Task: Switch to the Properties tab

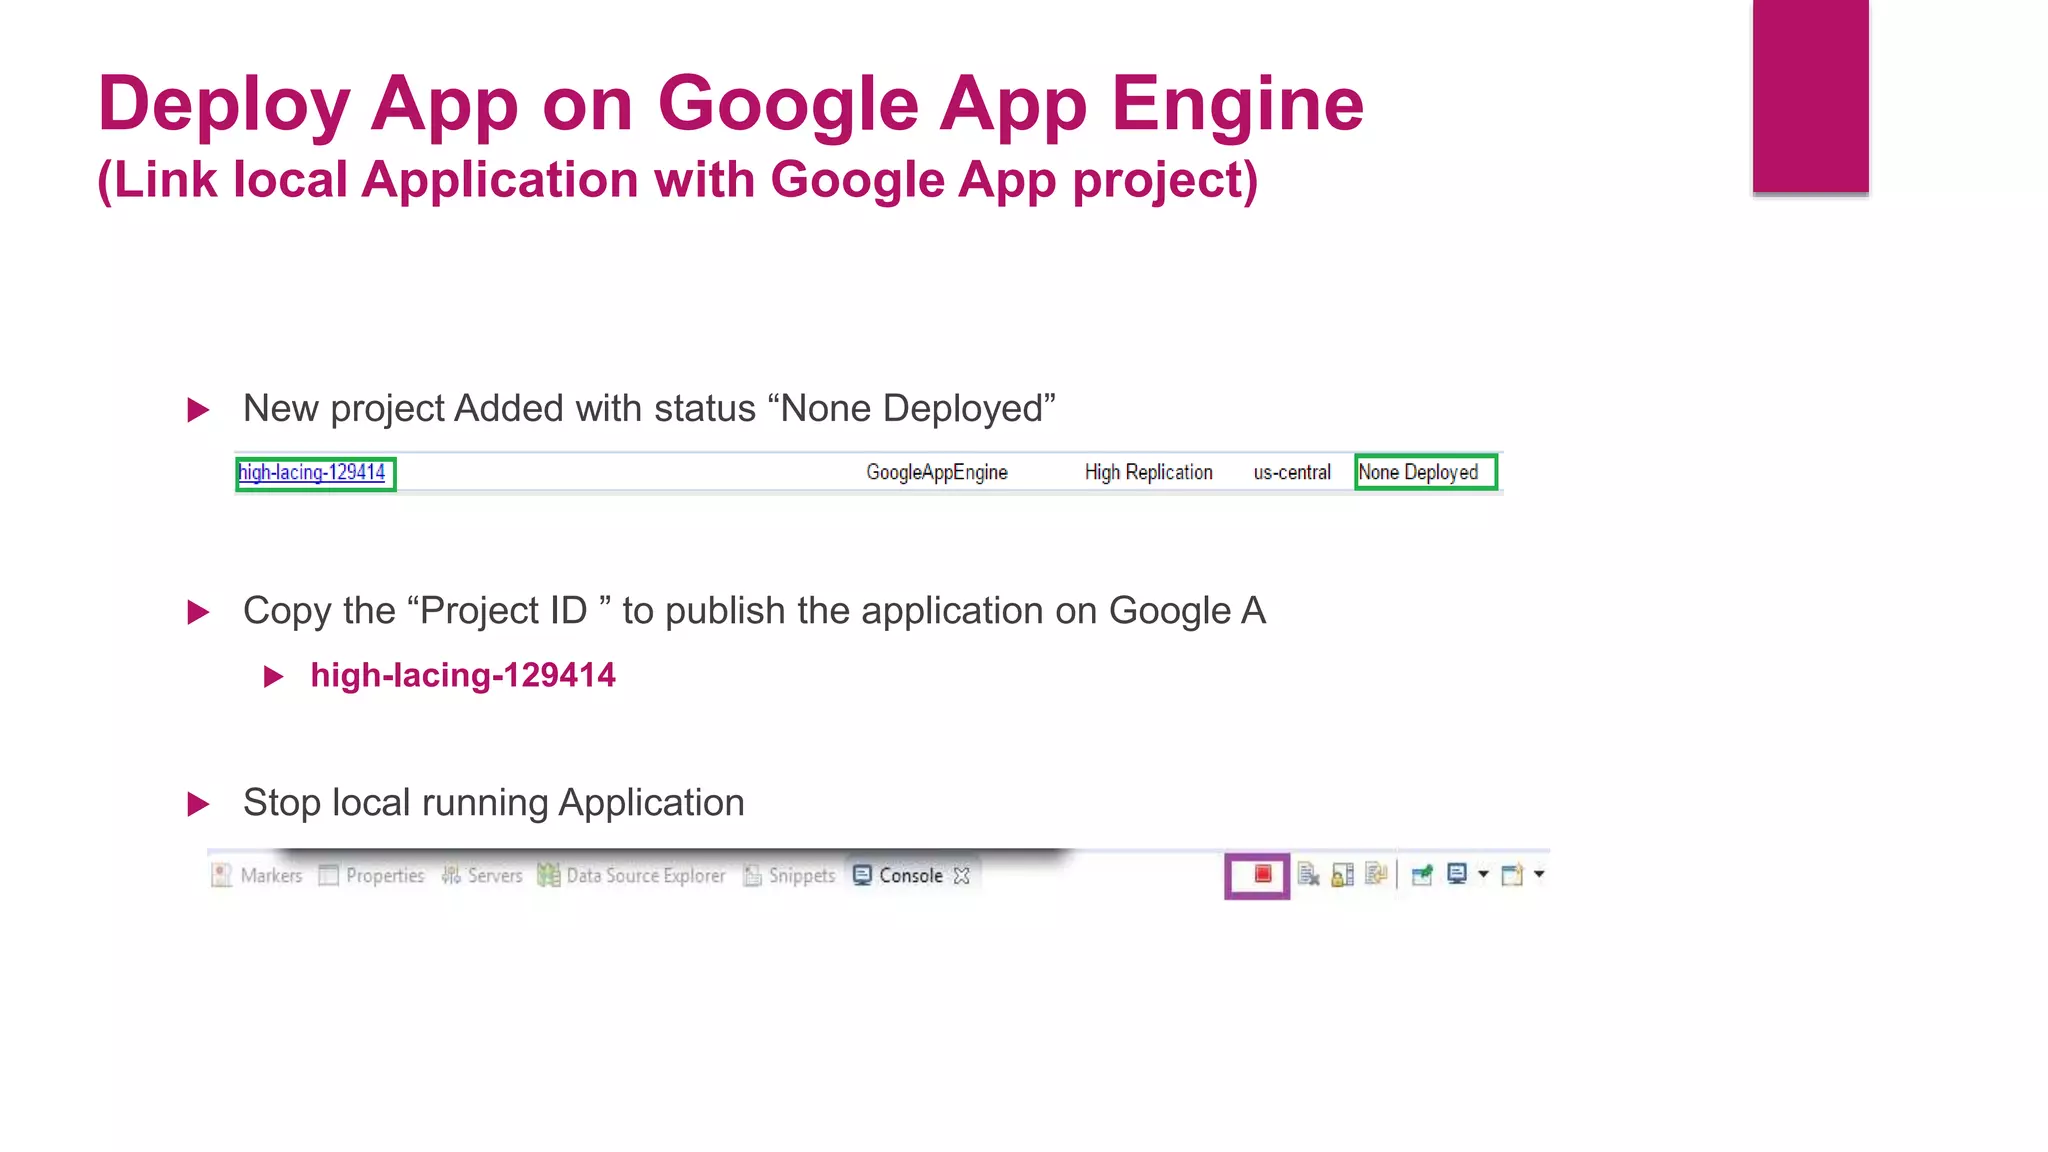Action: [371, 876]
